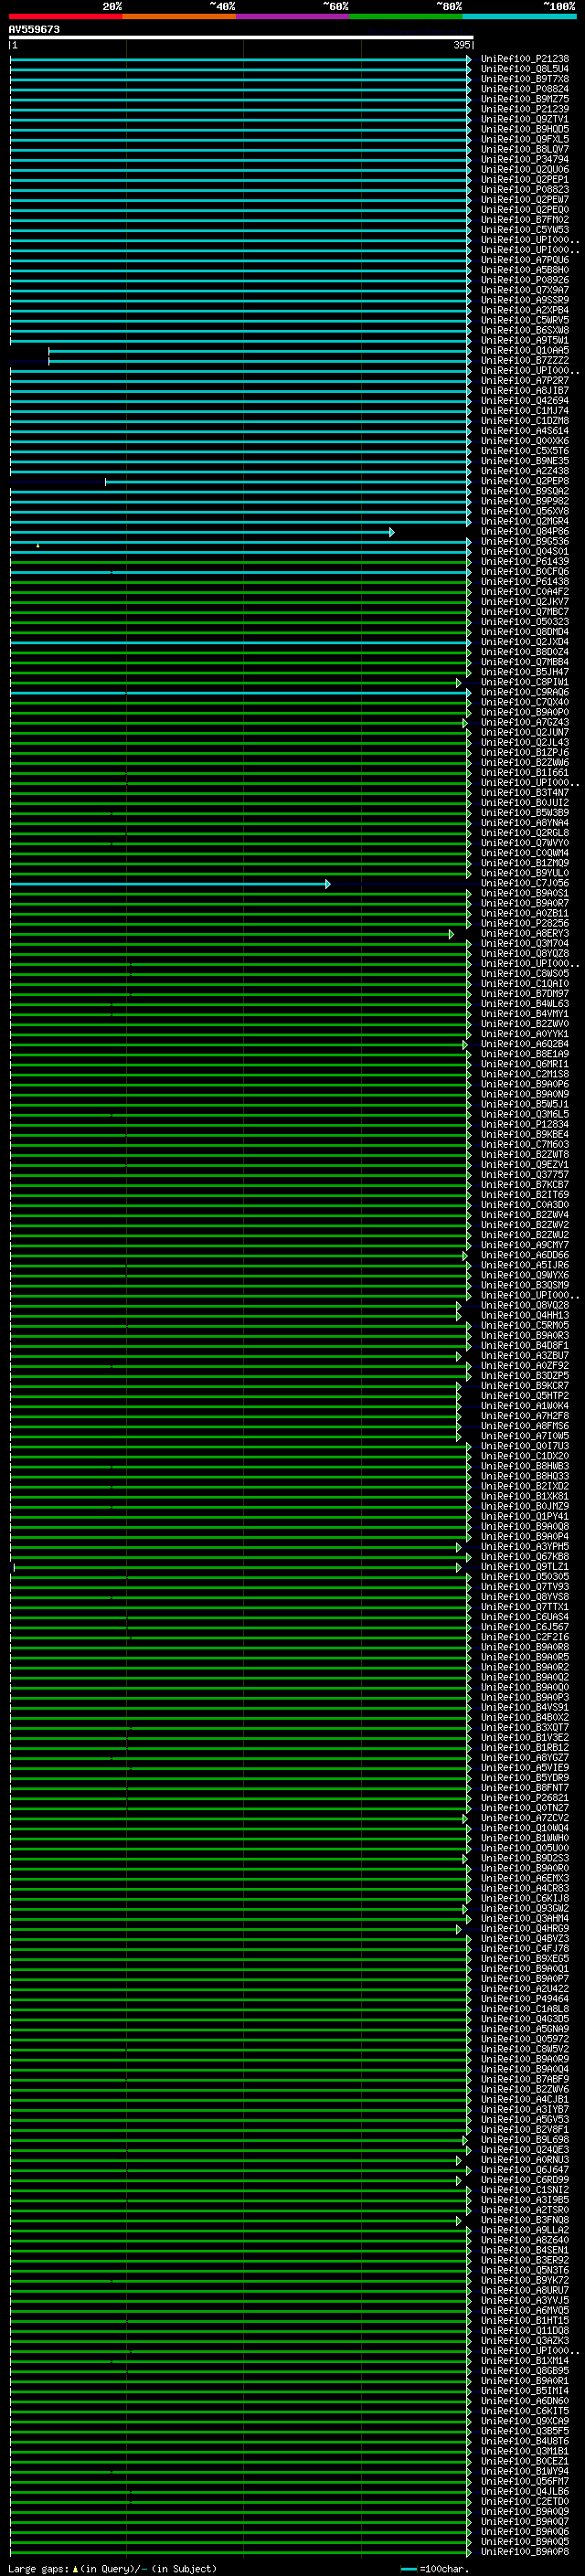The height and width of the screenshot is (2576, 585).
Task: Open hit UniRef100_P08824
Action: [525, 89]
